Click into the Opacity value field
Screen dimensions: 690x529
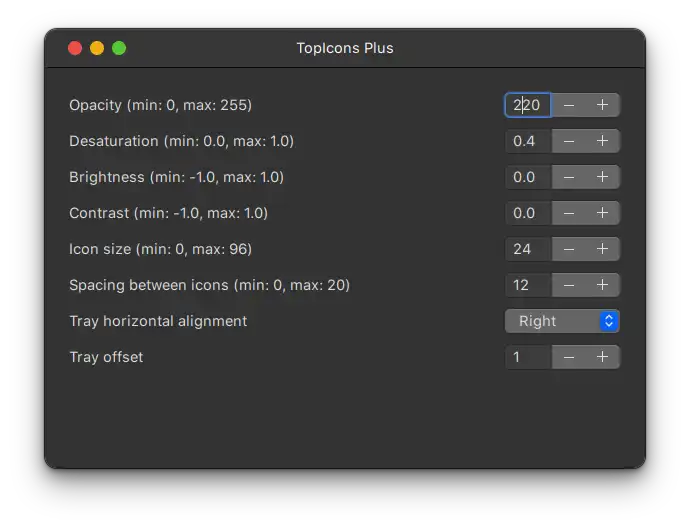[x=528, y=105]
